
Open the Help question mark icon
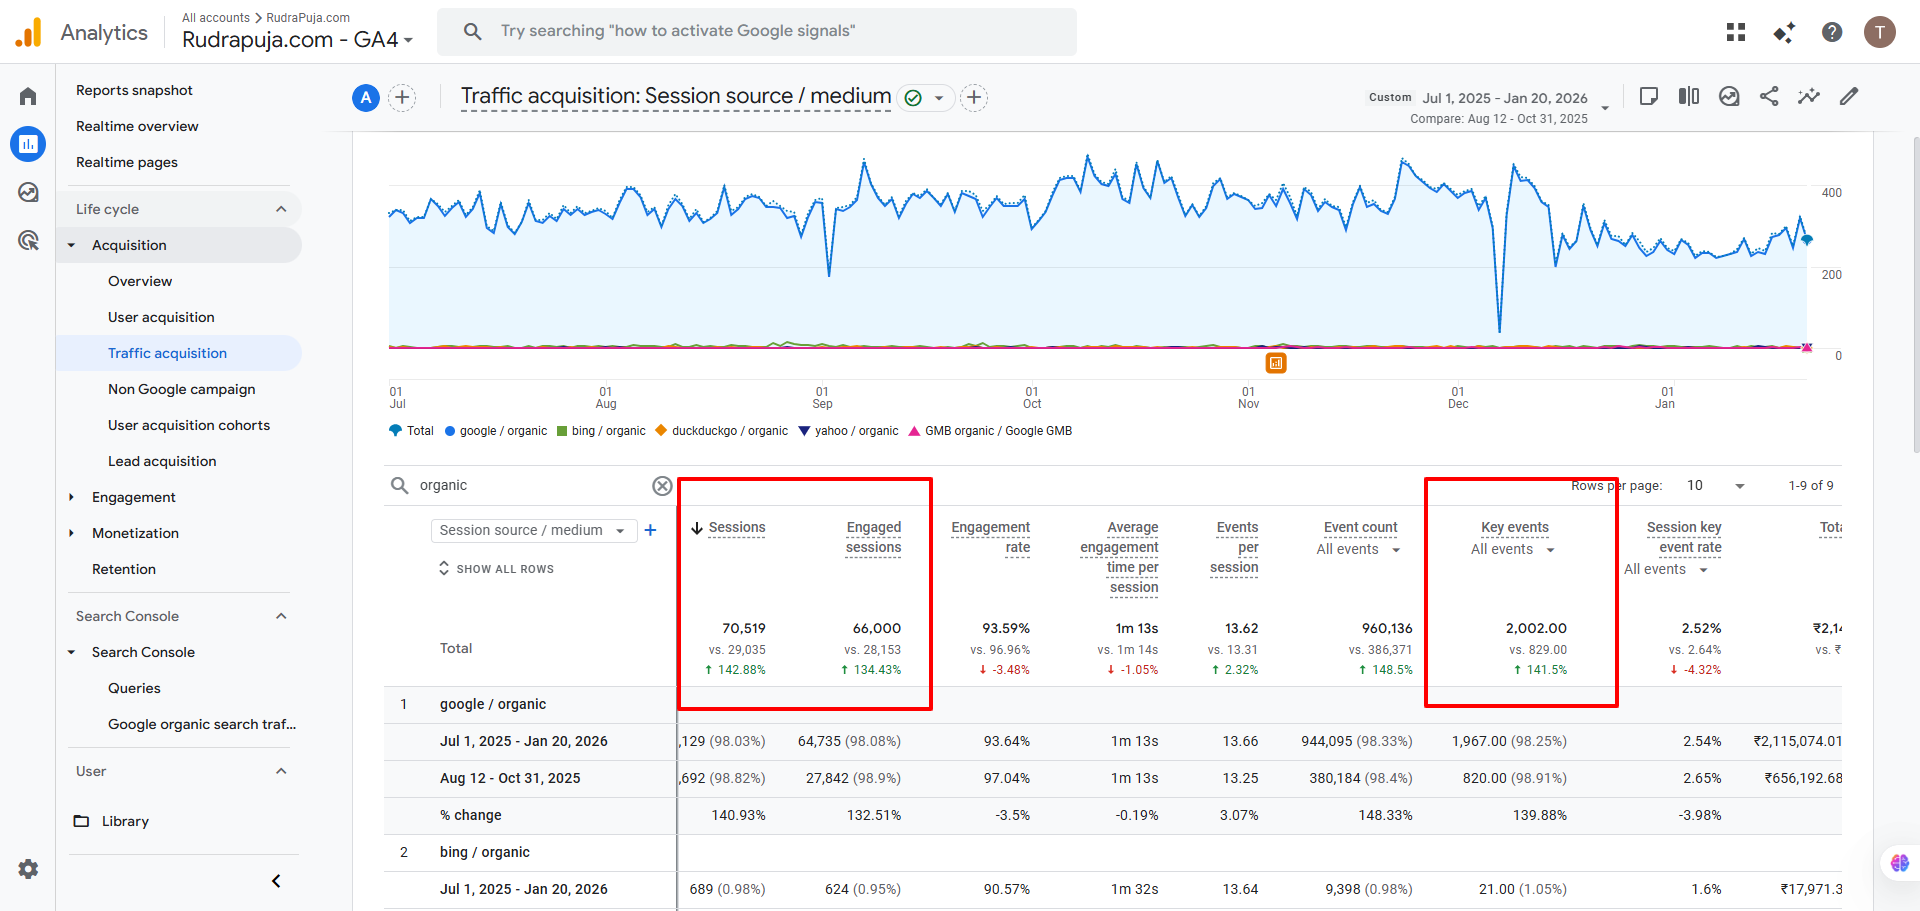pyautogui.click(x=1832, y=32)
